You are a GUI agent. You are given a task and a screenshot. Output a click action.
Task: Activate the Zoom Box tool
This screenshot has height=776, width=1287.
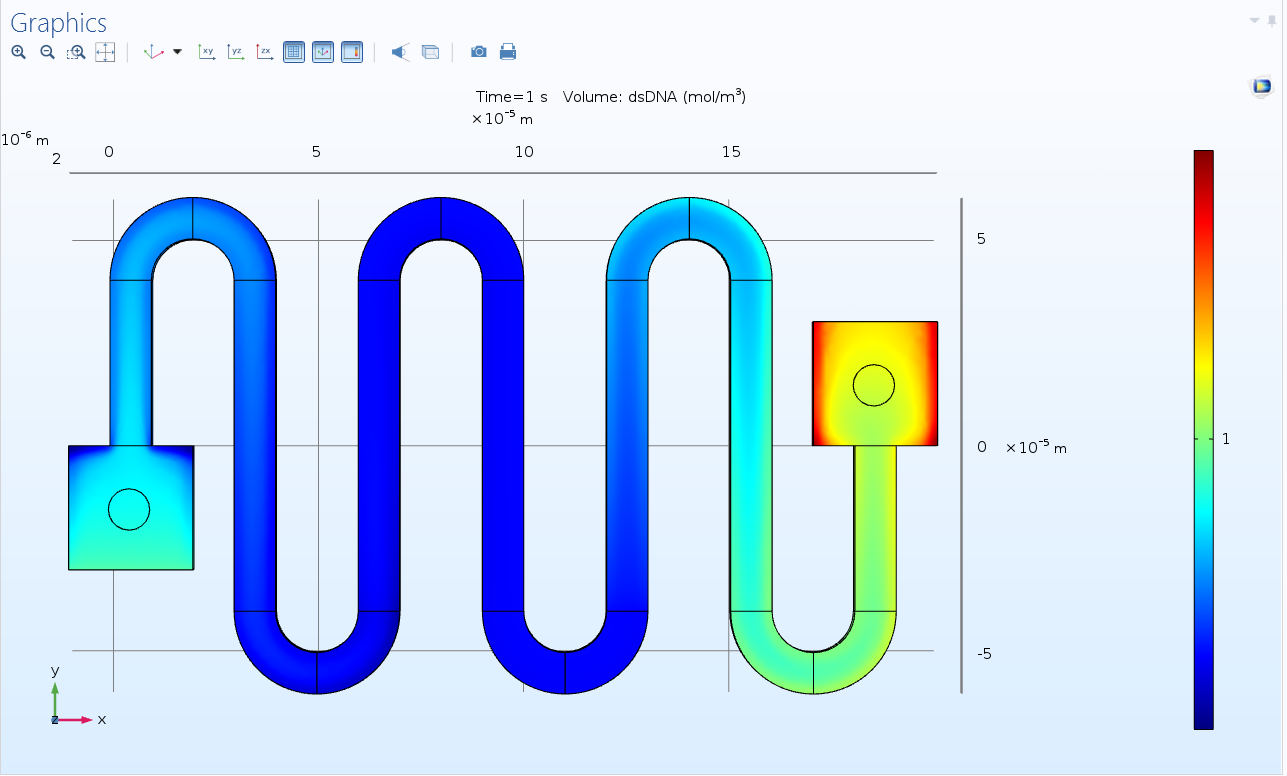(x=76, y=52)
